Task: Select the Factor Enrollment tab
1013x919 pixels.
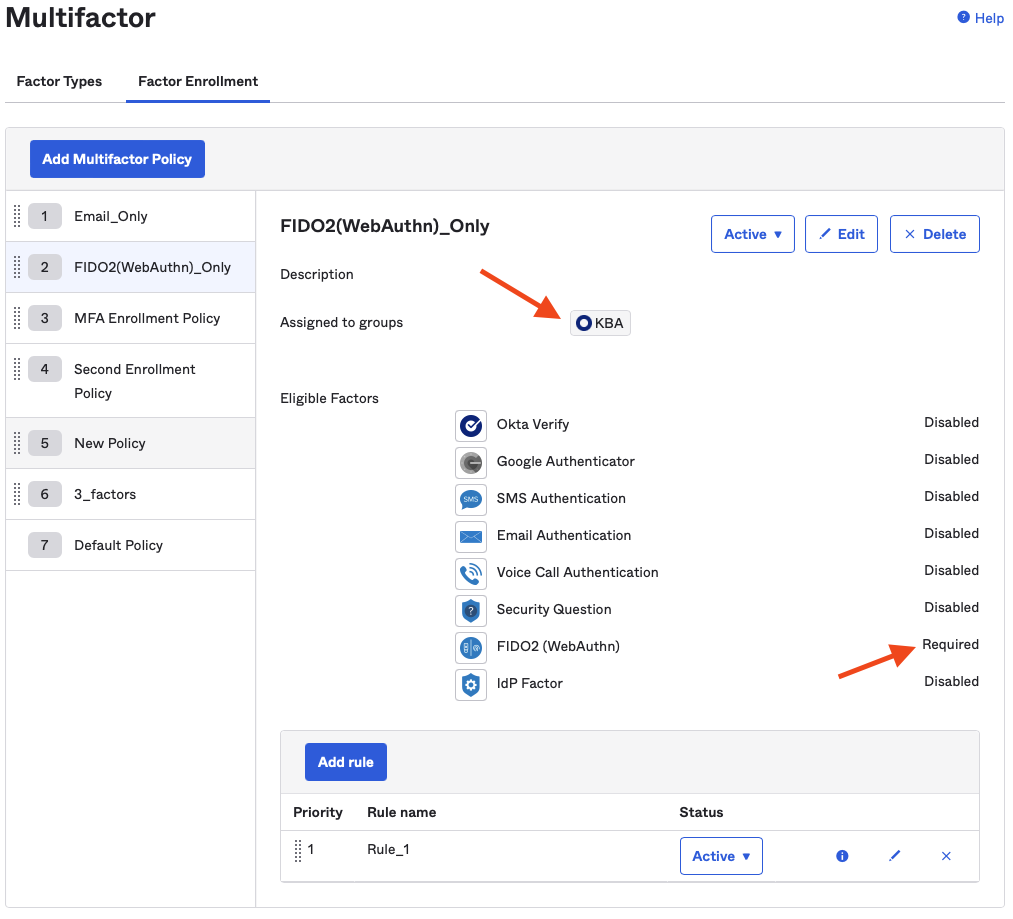Action: 198,81
